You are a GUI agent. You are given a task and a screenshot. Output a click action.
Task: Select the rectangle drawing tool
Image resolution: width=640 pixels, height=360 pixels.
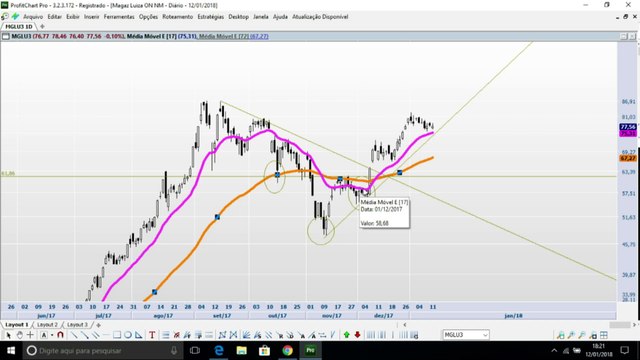[x=117, y=335]
